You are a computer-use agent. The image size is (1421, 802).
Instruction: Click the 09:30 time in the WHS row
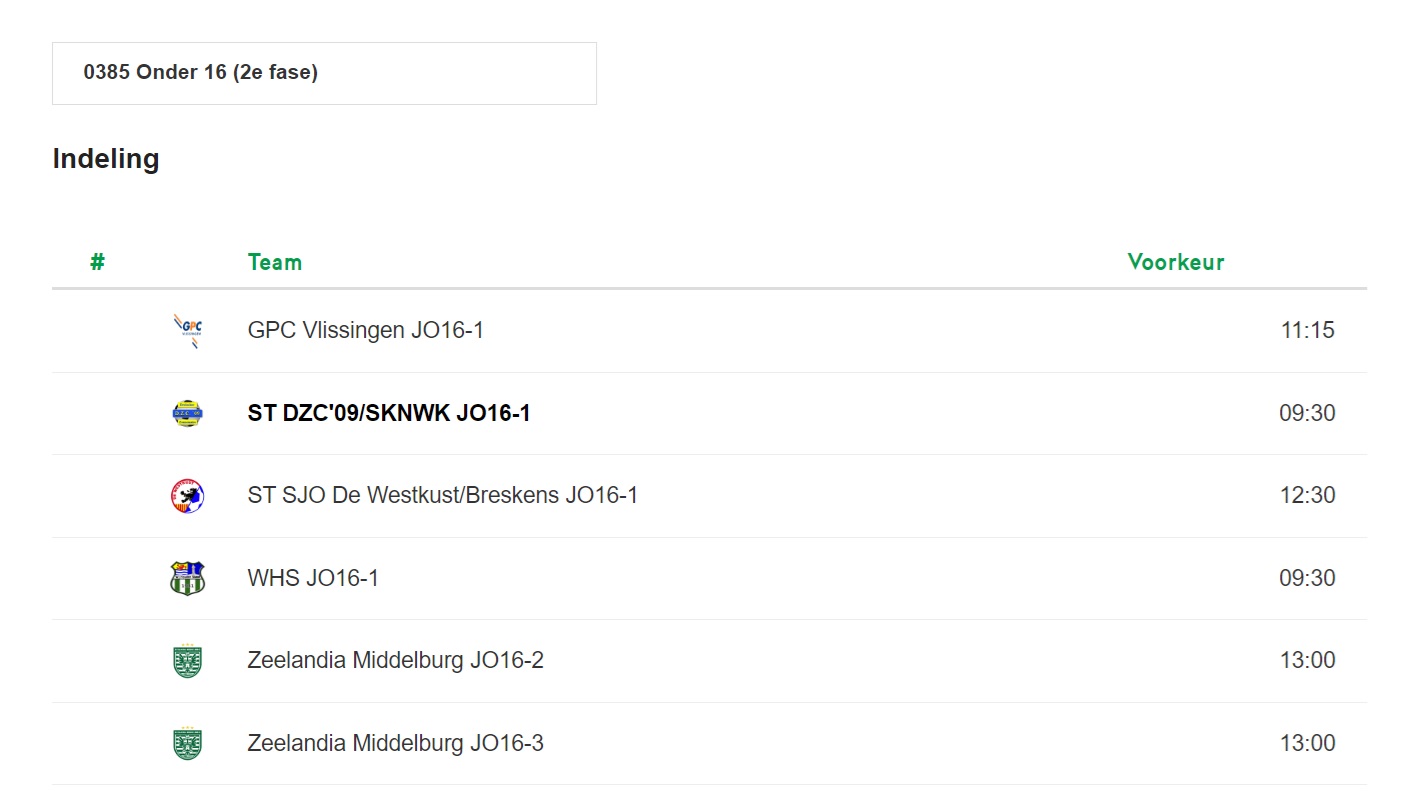[1308, 578]
